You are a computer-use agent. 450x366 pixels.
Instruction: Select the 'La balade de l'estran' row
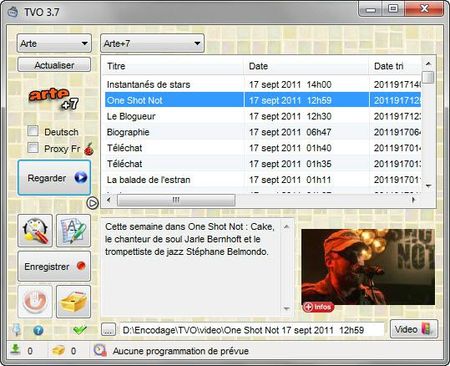pos(263,180)
